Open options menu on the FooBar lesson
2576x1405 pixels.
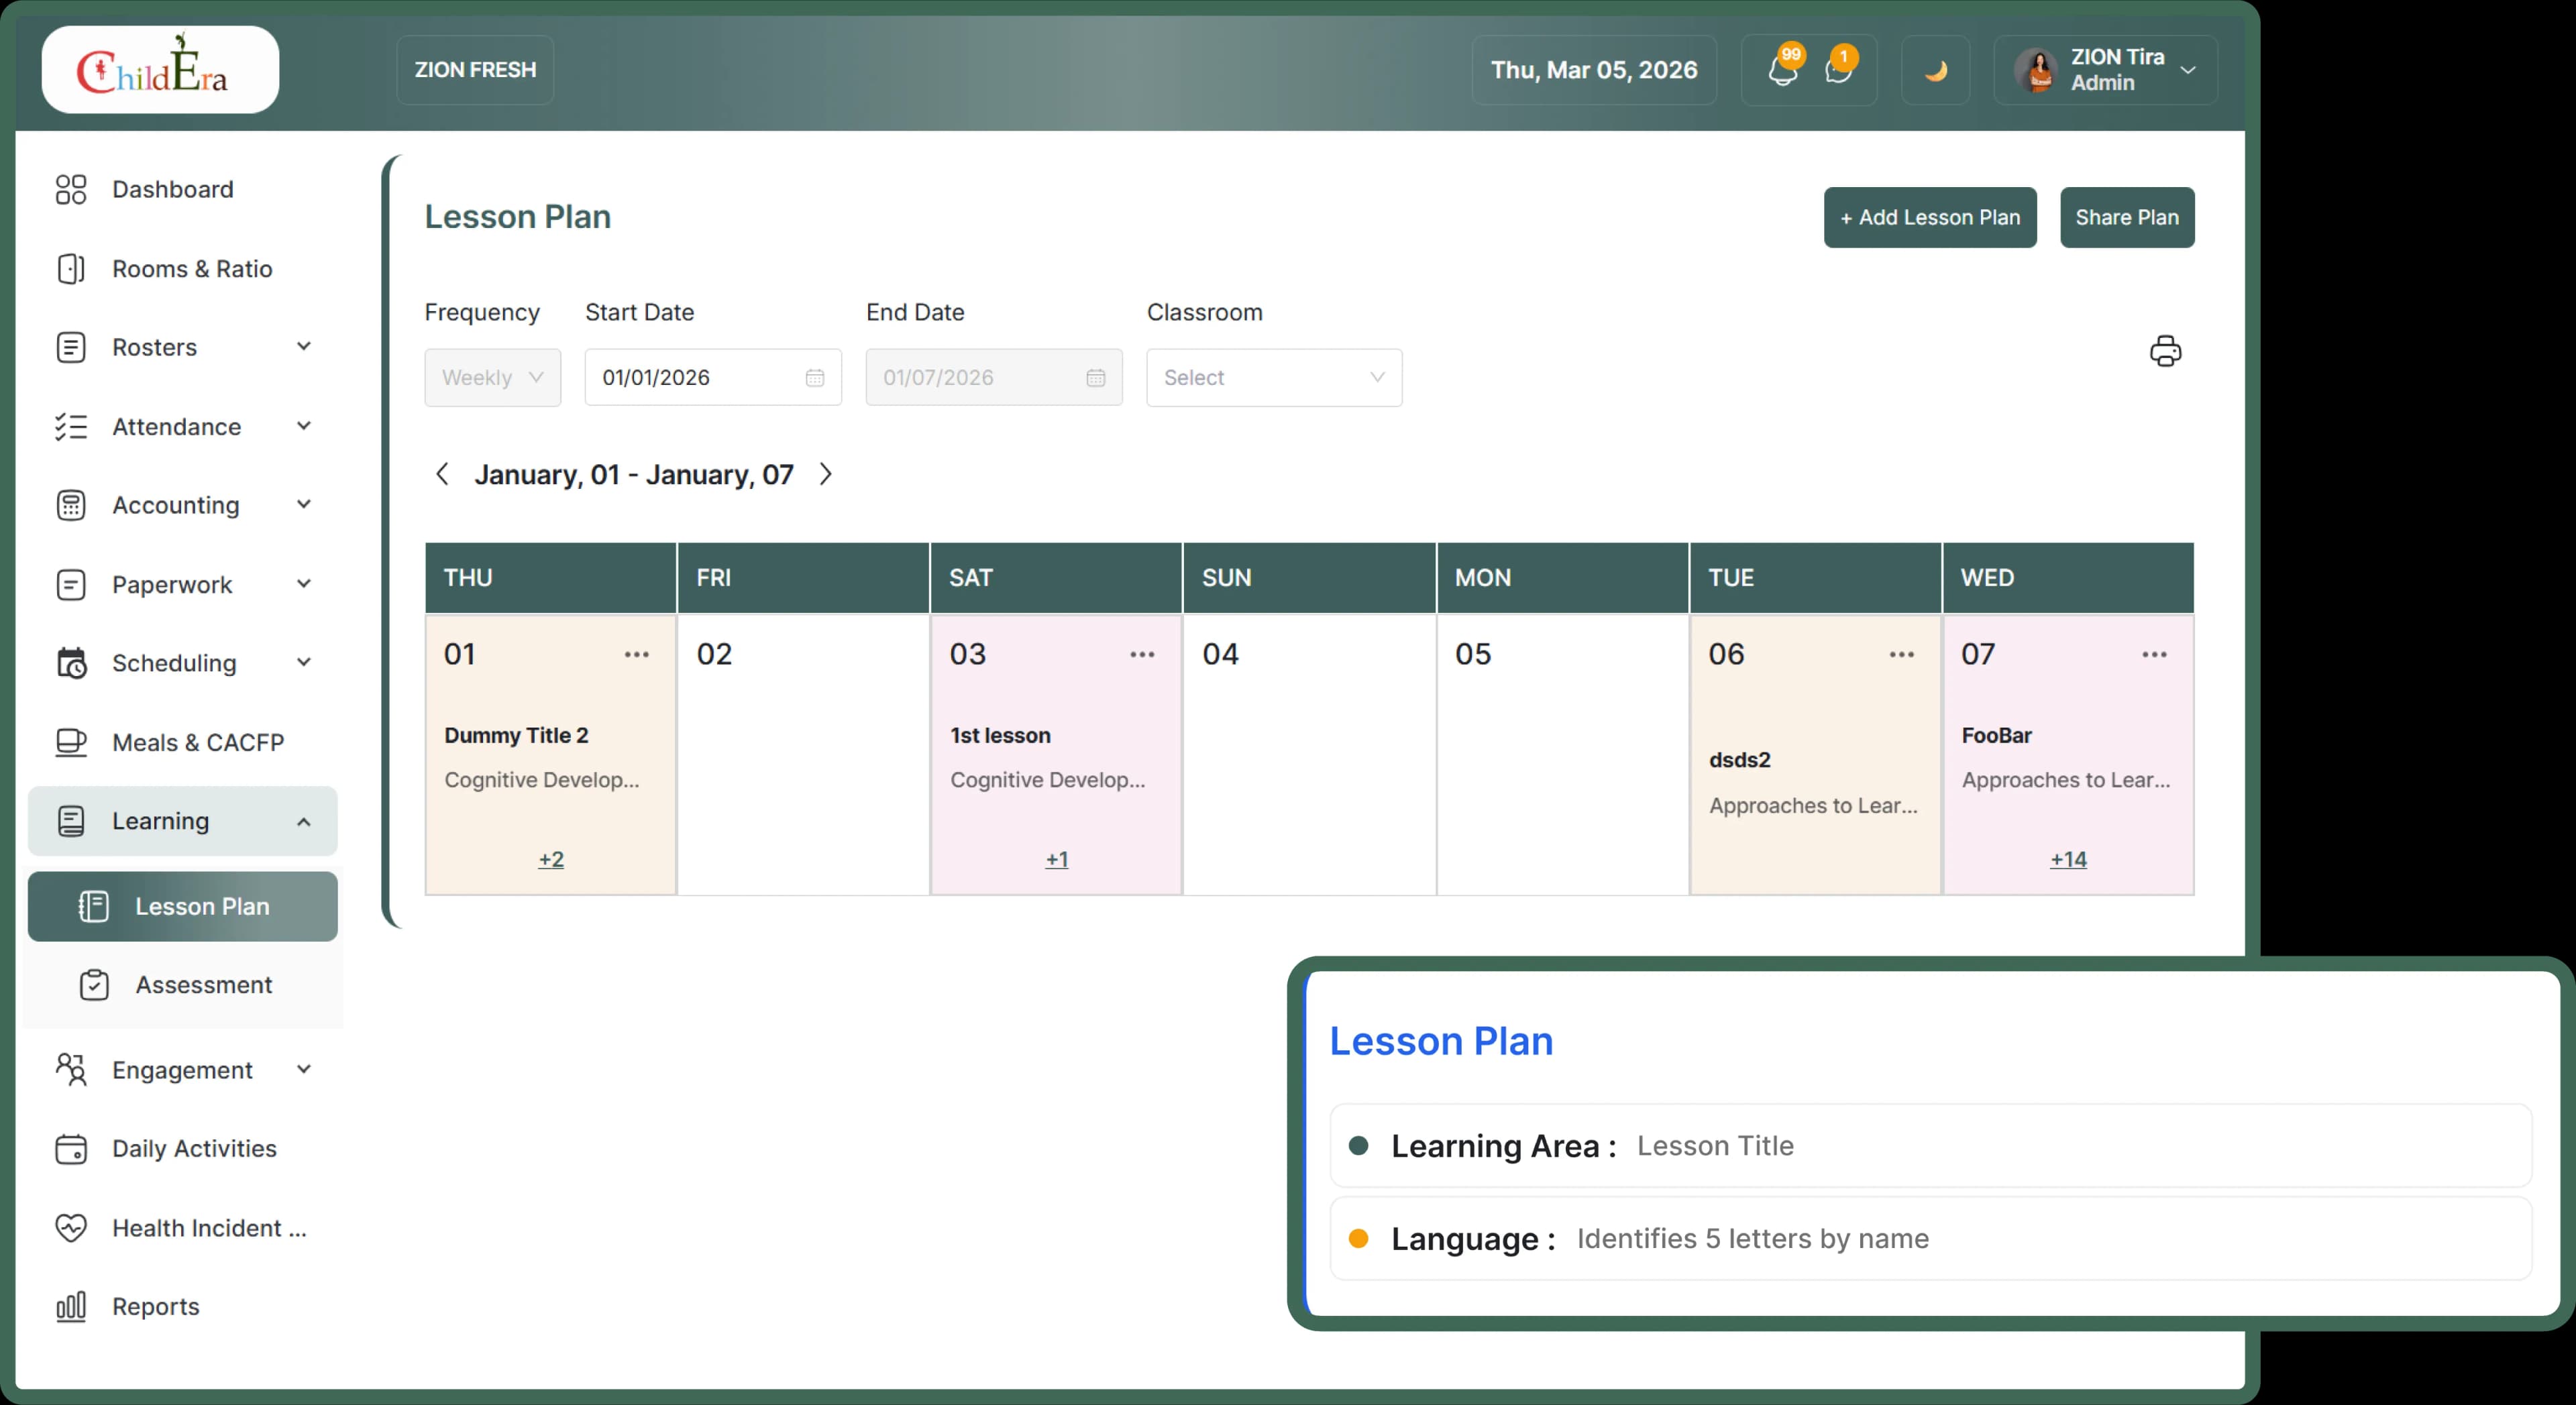coord(2155,654)
